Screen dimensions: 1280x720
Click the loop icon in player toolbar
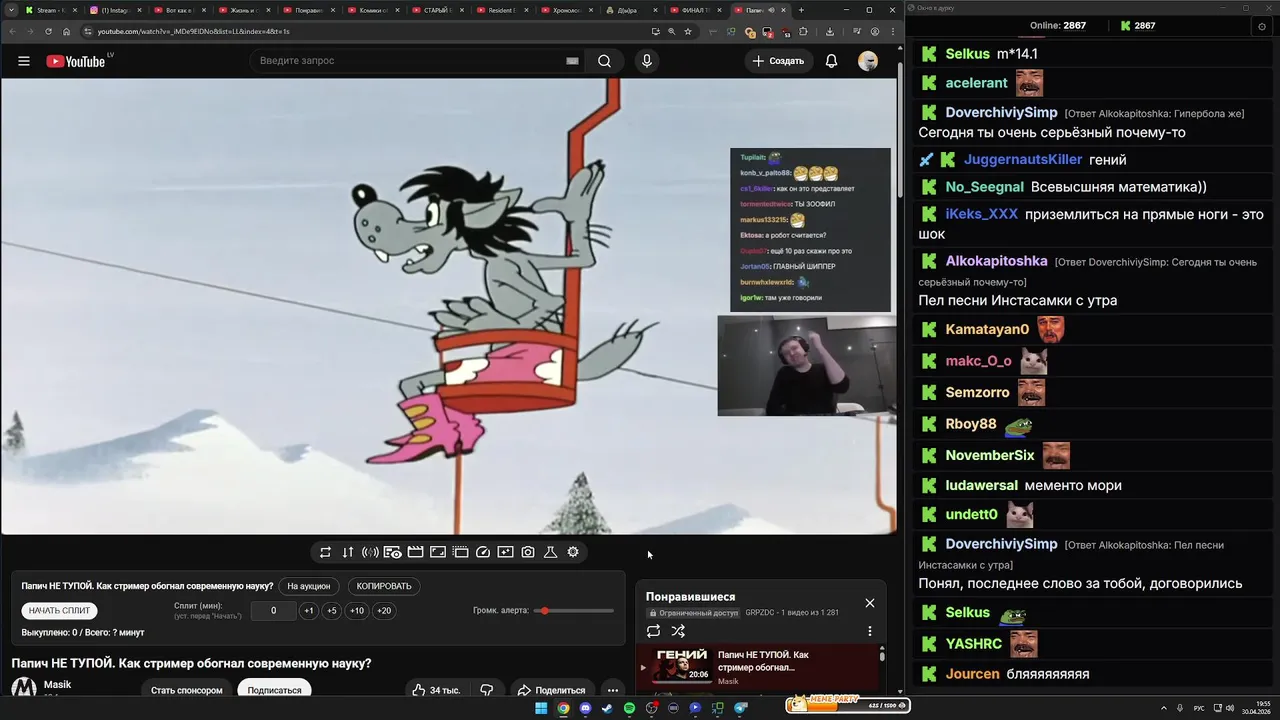point(325,552)
